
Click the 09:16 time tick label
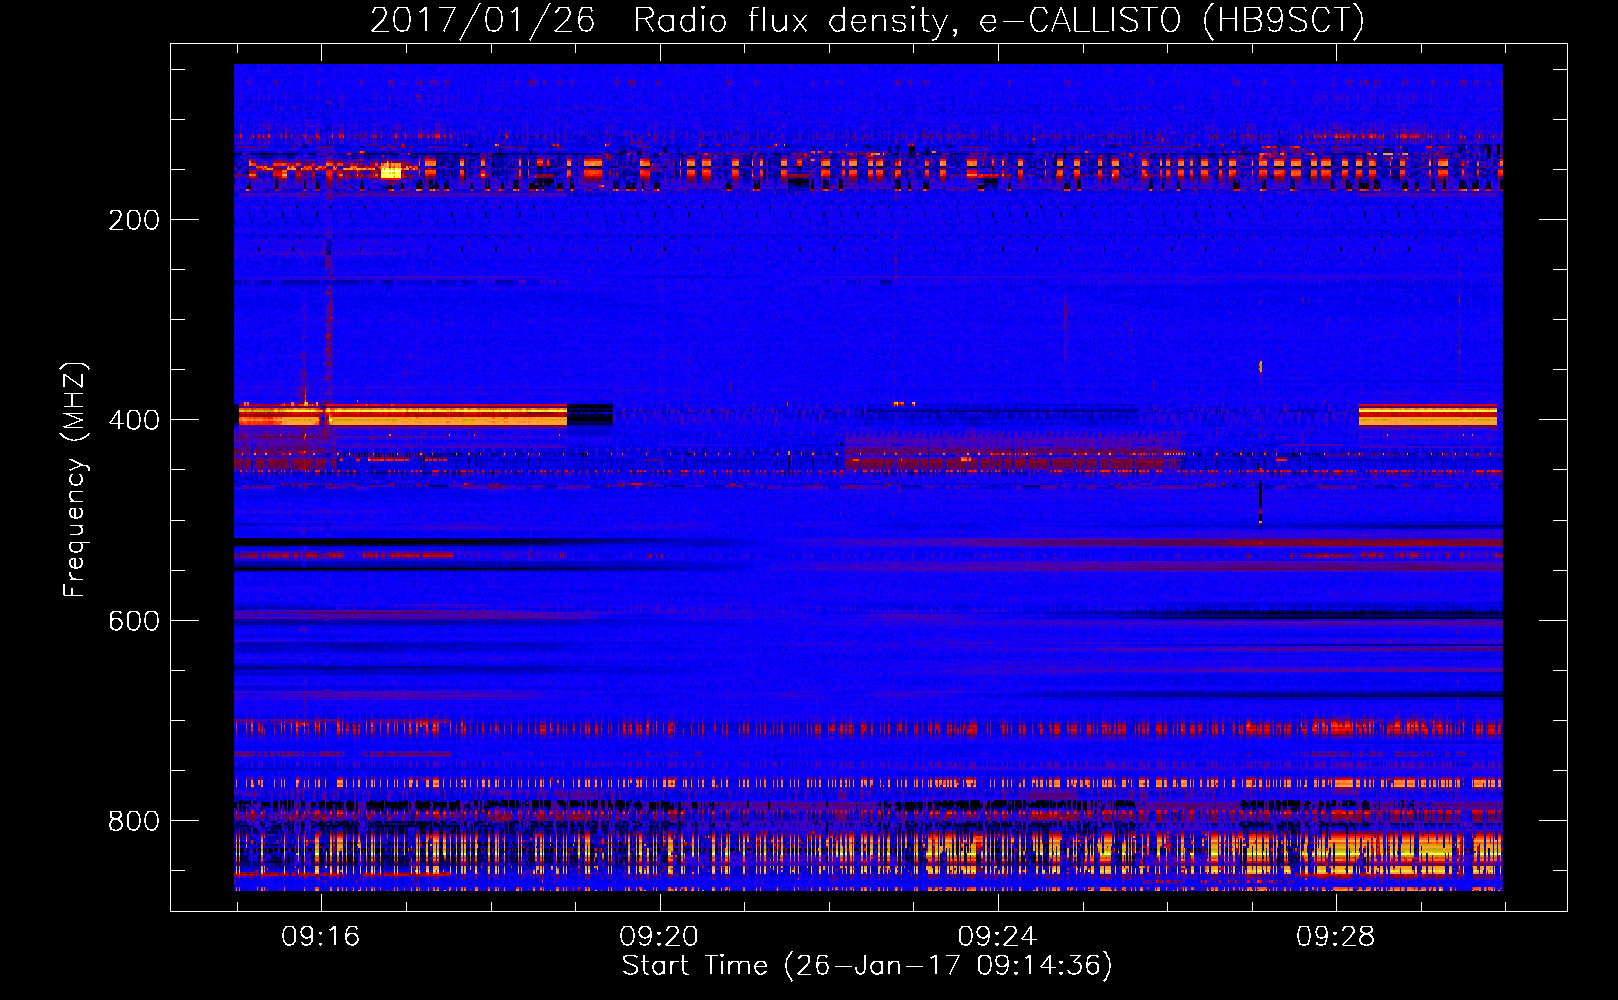point(320,936)
